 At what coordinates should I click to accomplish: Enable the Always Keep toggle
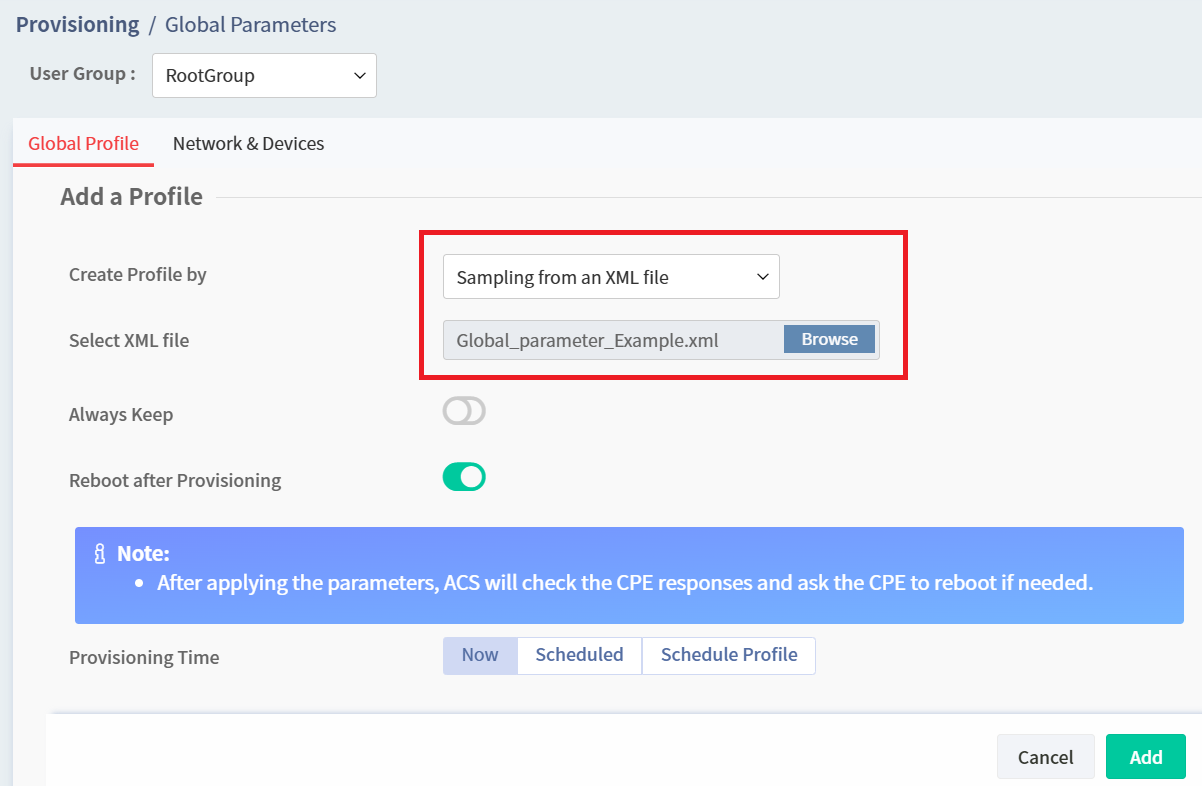click(464, 411)
